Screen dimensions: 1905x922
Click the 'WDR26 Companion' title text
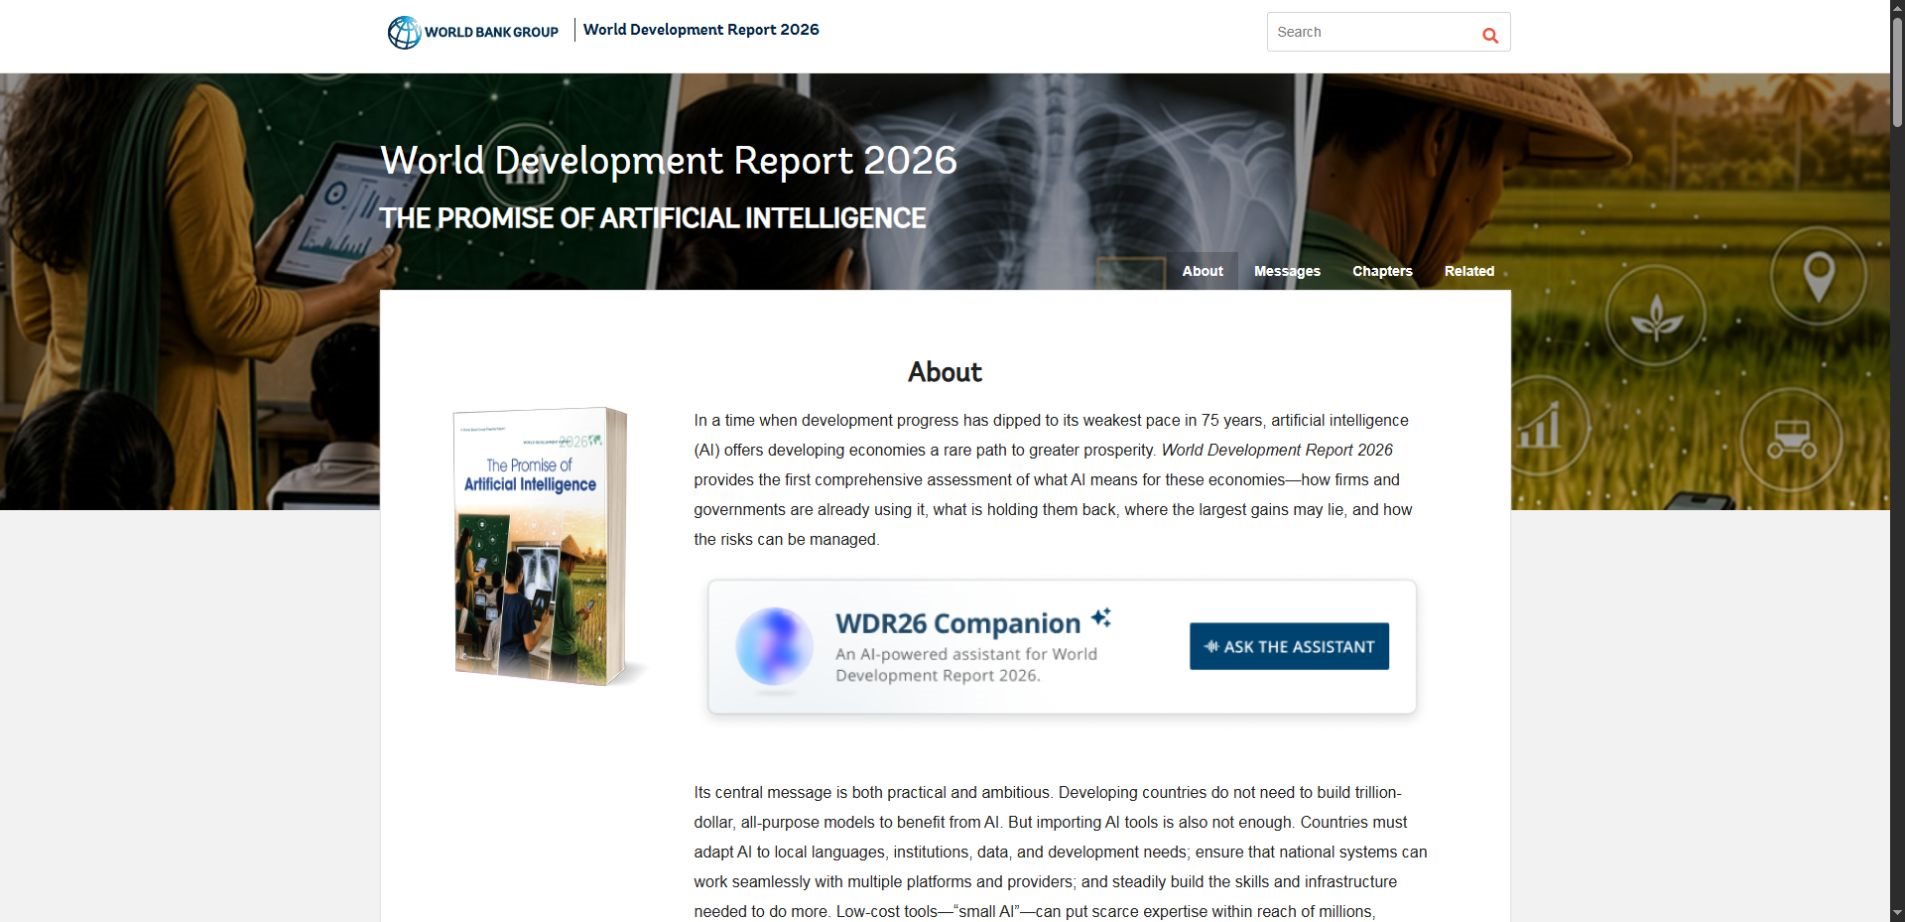(957, 623)
